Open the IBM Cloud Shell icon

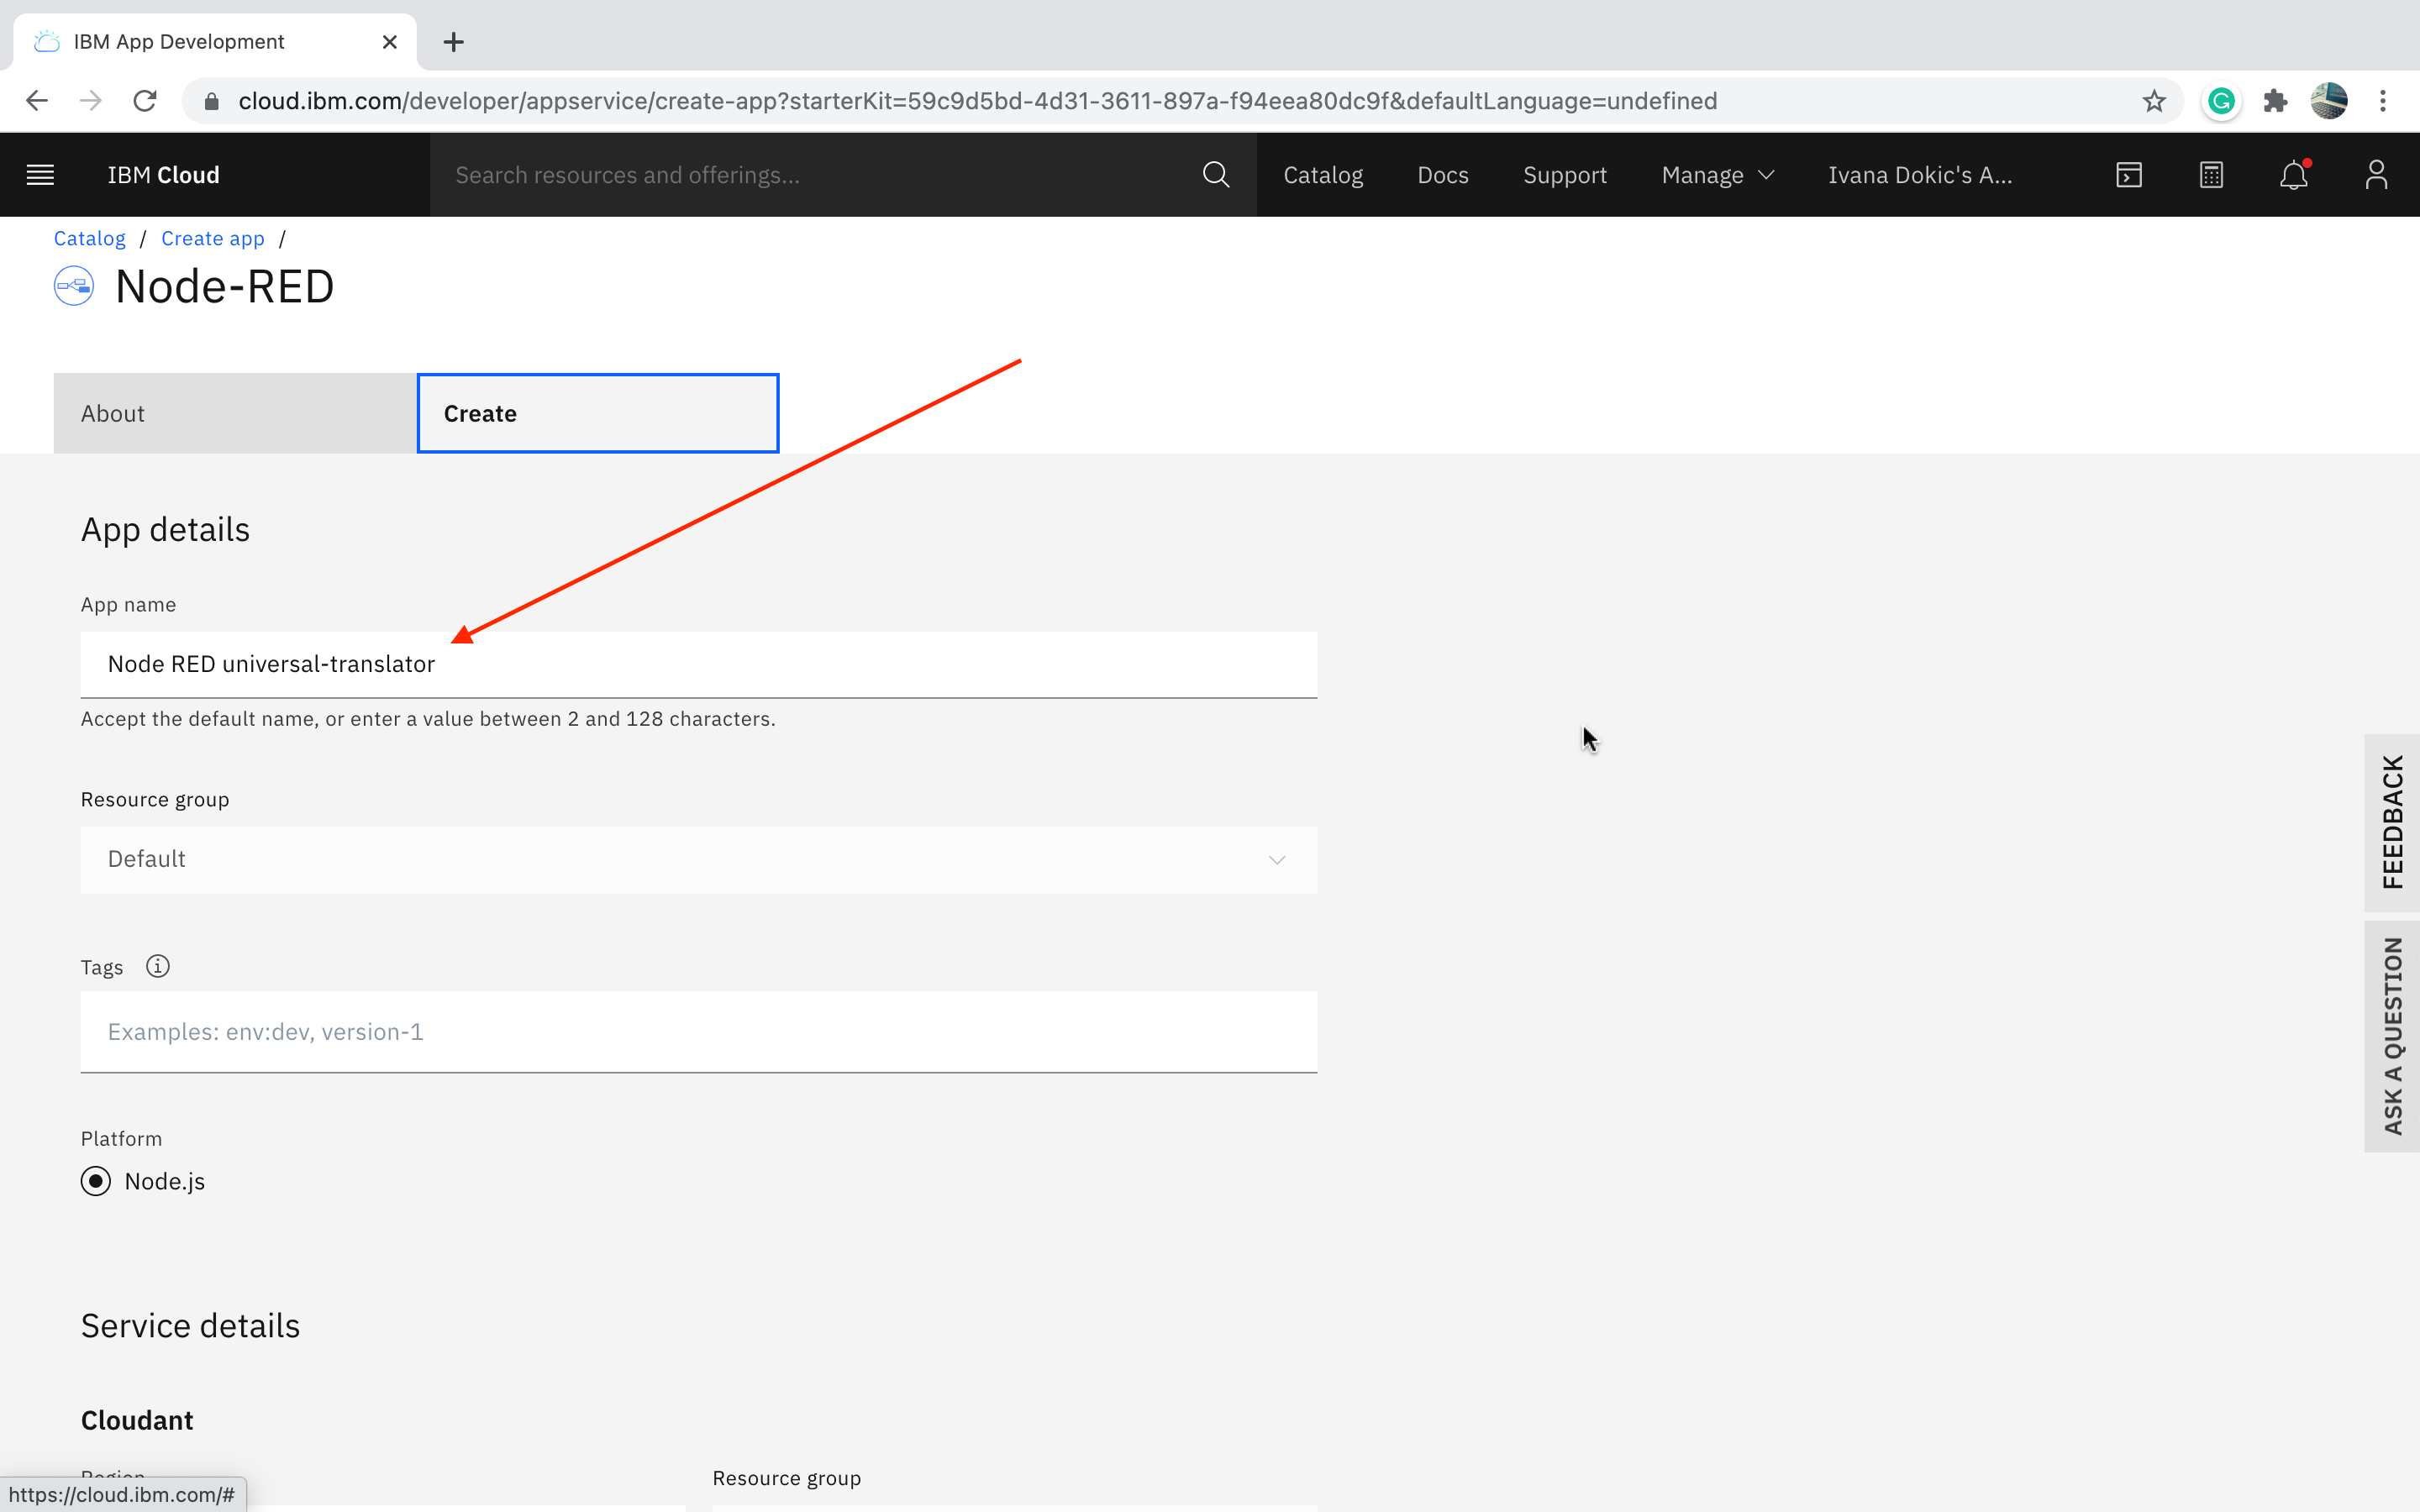[2129, 175]
